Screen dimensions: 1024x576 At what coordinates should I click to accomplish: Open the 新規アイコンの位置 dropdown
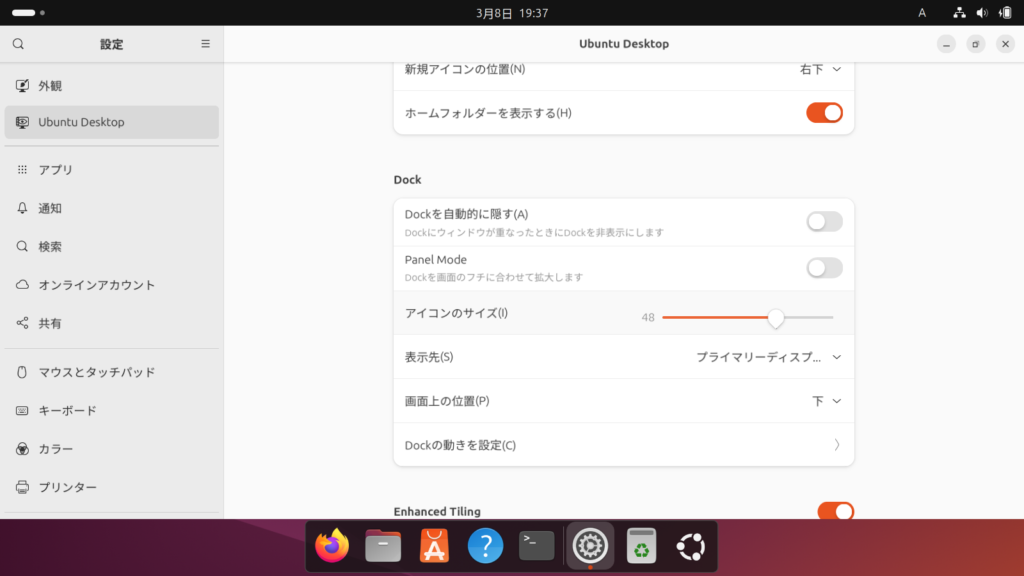tap(821, 69)
